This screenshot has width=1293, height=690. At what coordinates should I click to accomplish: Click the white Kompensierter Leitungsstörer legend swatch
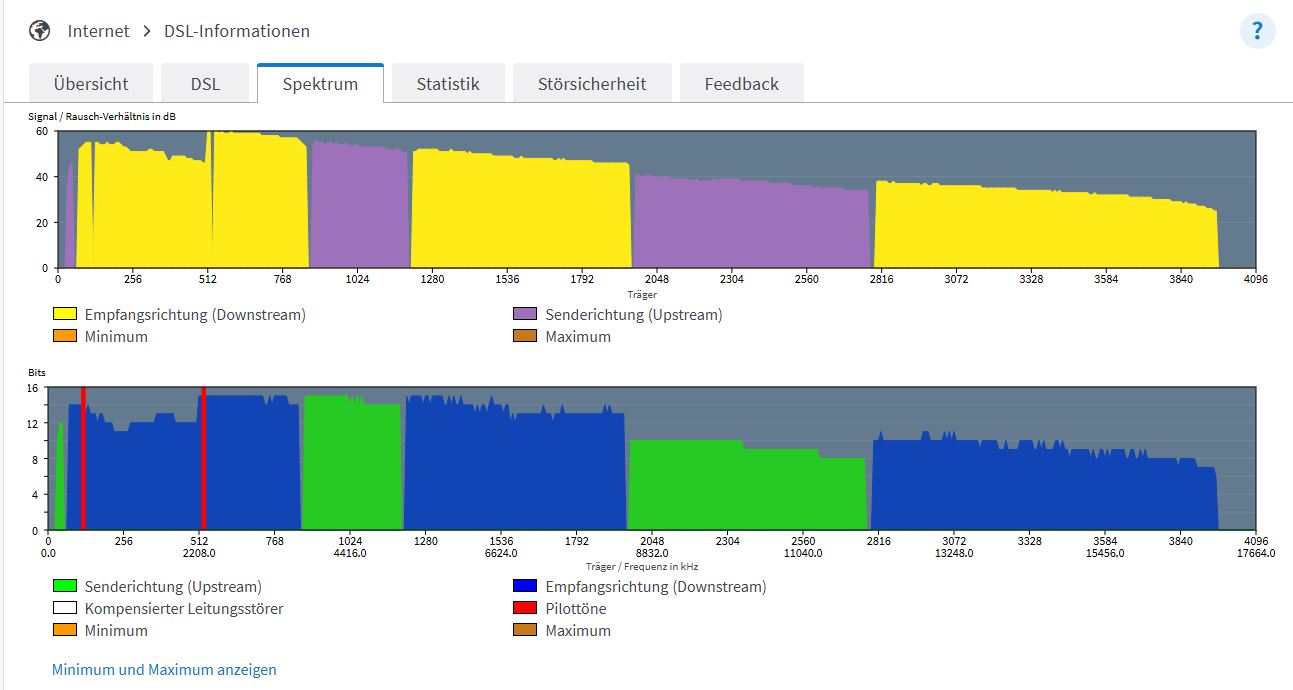(x=65, y=608)
